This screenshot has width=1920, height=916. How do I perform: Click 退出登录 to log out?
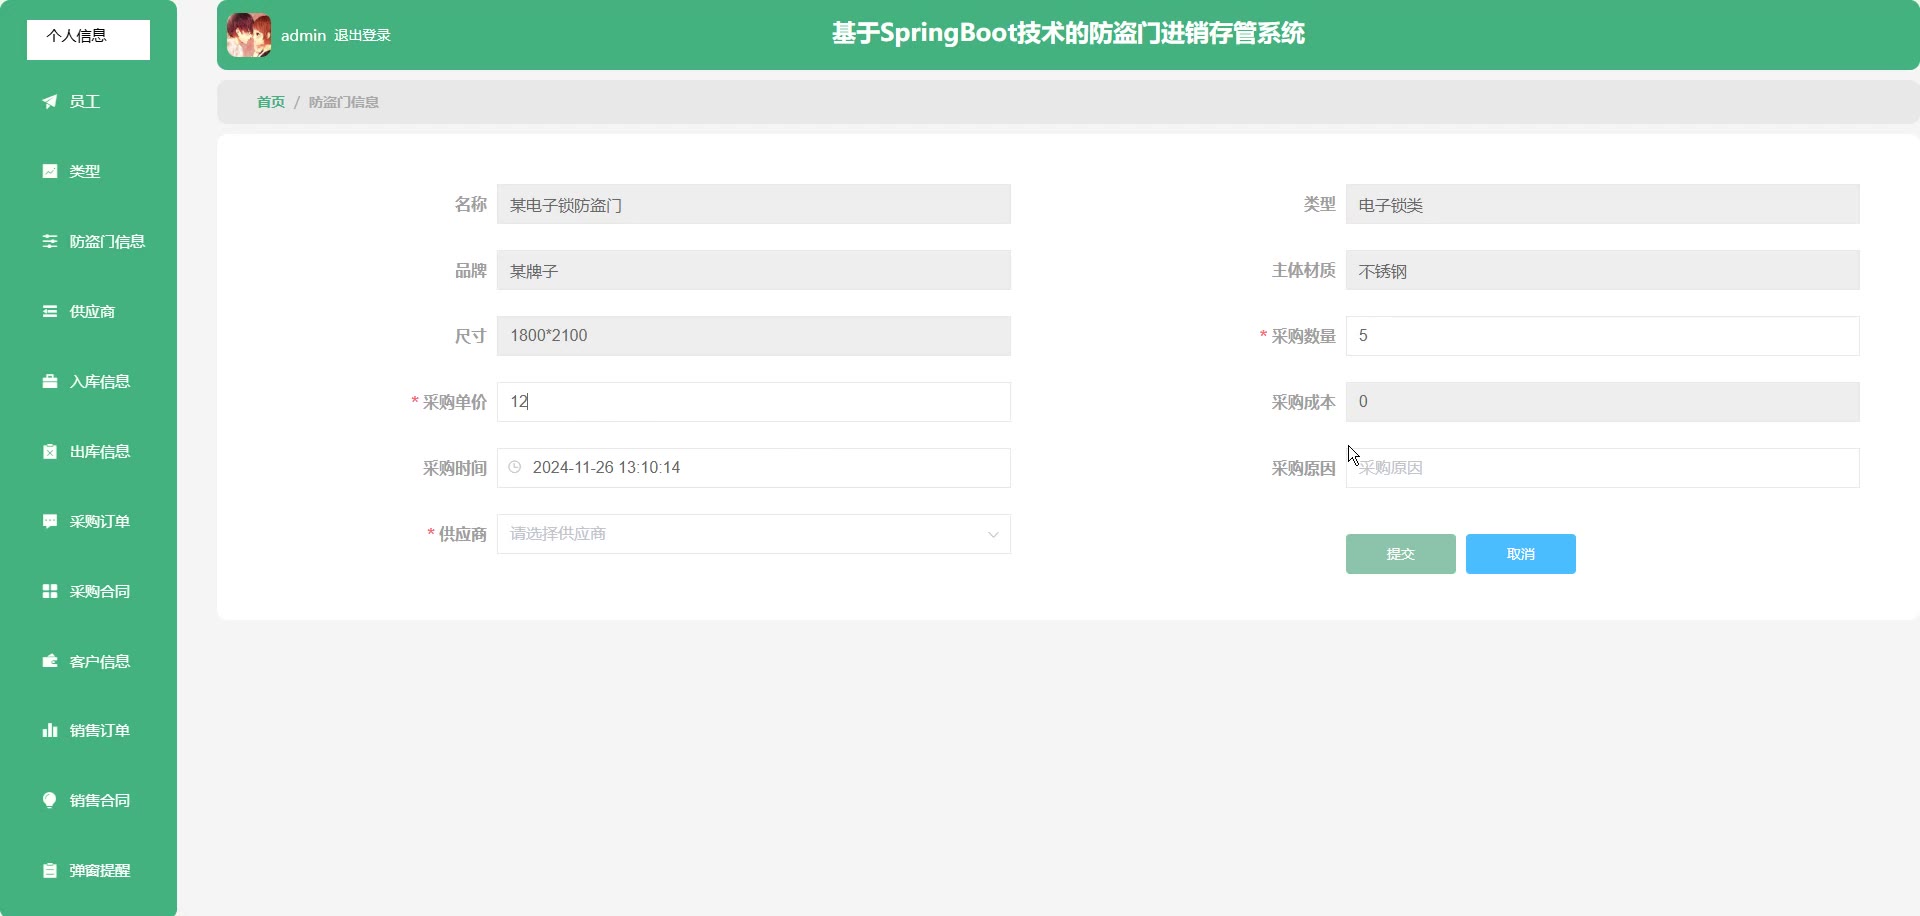click(x=362, y=35)
